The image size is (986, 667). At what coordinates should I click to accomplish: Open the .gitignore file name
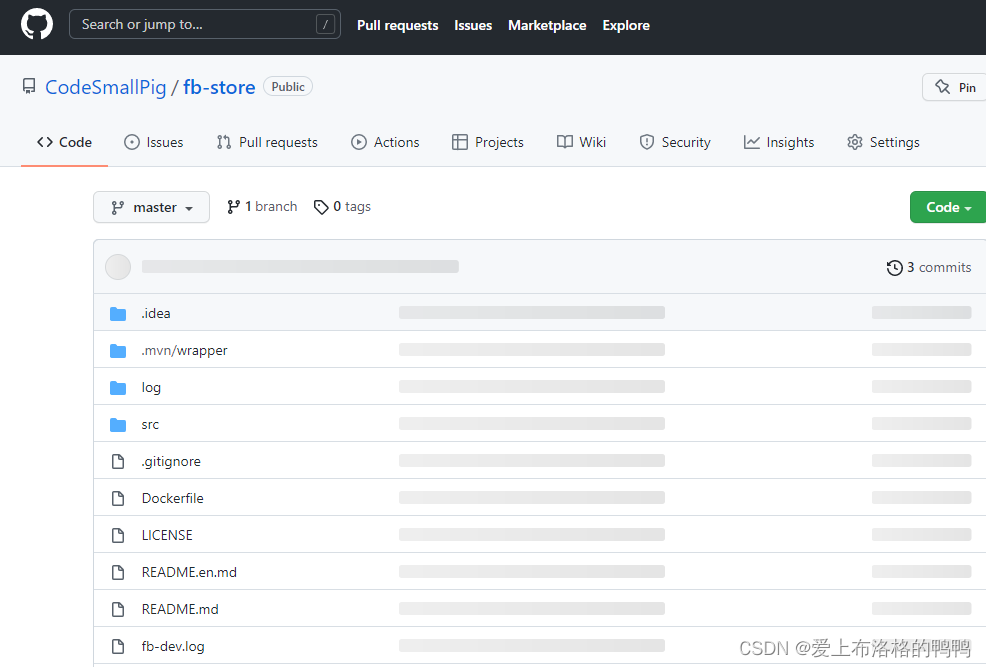point(171,461)
